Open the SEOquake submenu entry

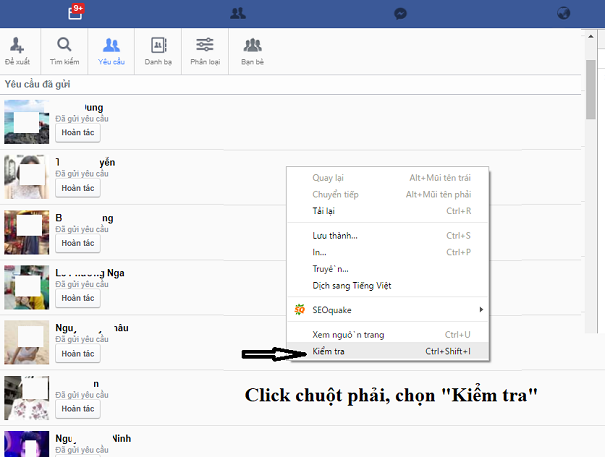tap(388, 310)
